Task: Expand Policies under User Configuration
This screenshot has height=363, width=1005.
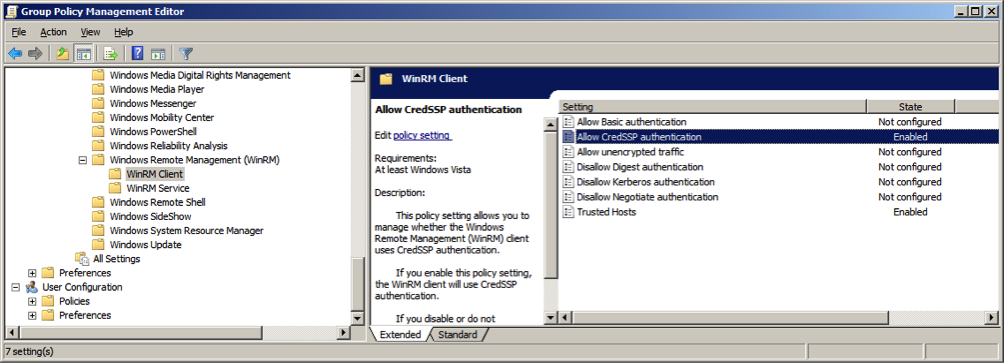Action: [x=32, y=301]
